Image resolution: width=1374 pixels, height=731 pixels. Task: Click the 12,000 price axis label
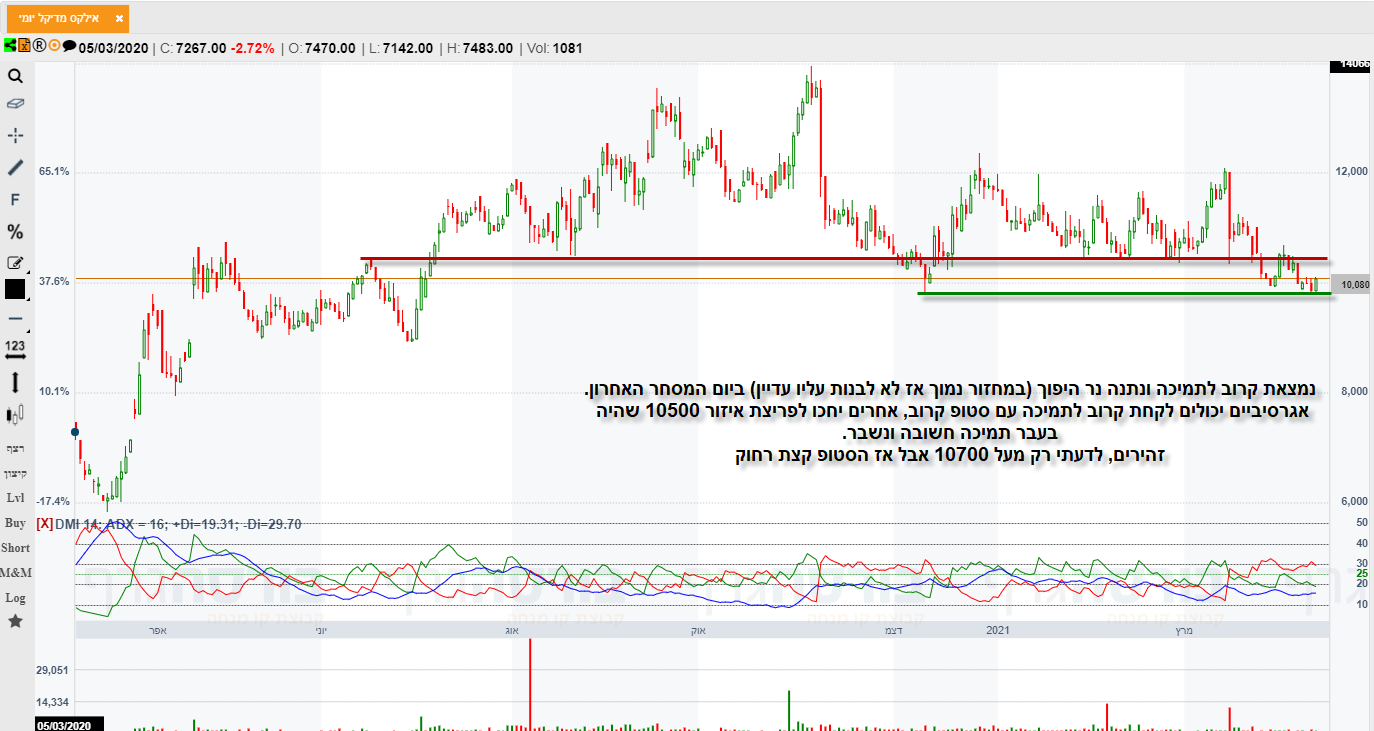[x=1351, y=171]
